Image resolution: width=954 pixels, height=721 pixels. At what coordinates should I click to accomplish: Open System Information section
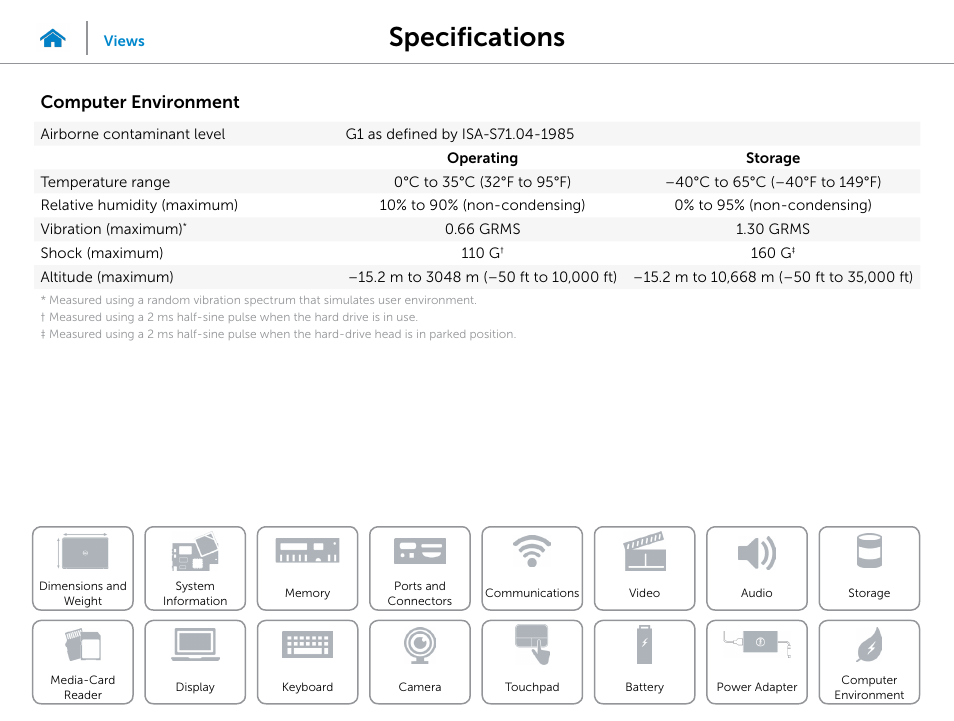(195, 568)
